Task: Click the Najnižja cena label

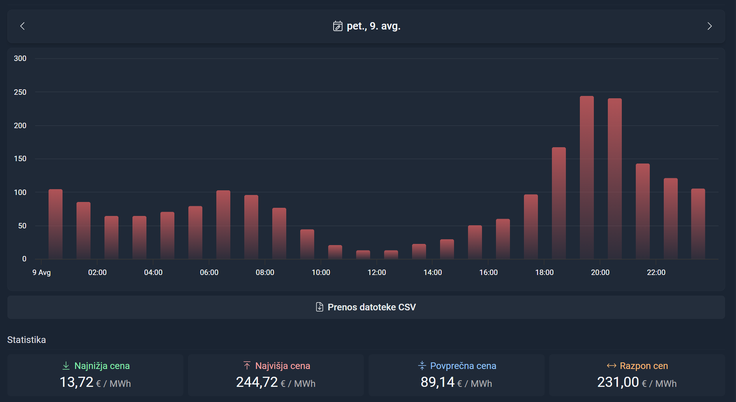Action: 102,365
